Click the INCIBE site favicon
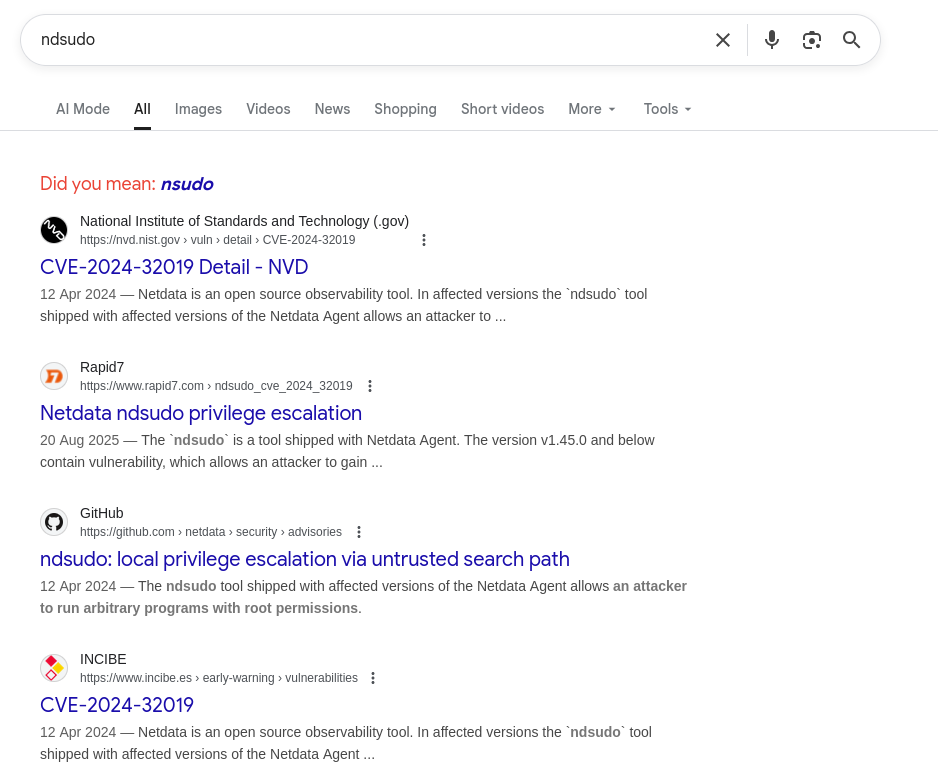Viewport: 938px width, 771px height. (x=54, y=668)
